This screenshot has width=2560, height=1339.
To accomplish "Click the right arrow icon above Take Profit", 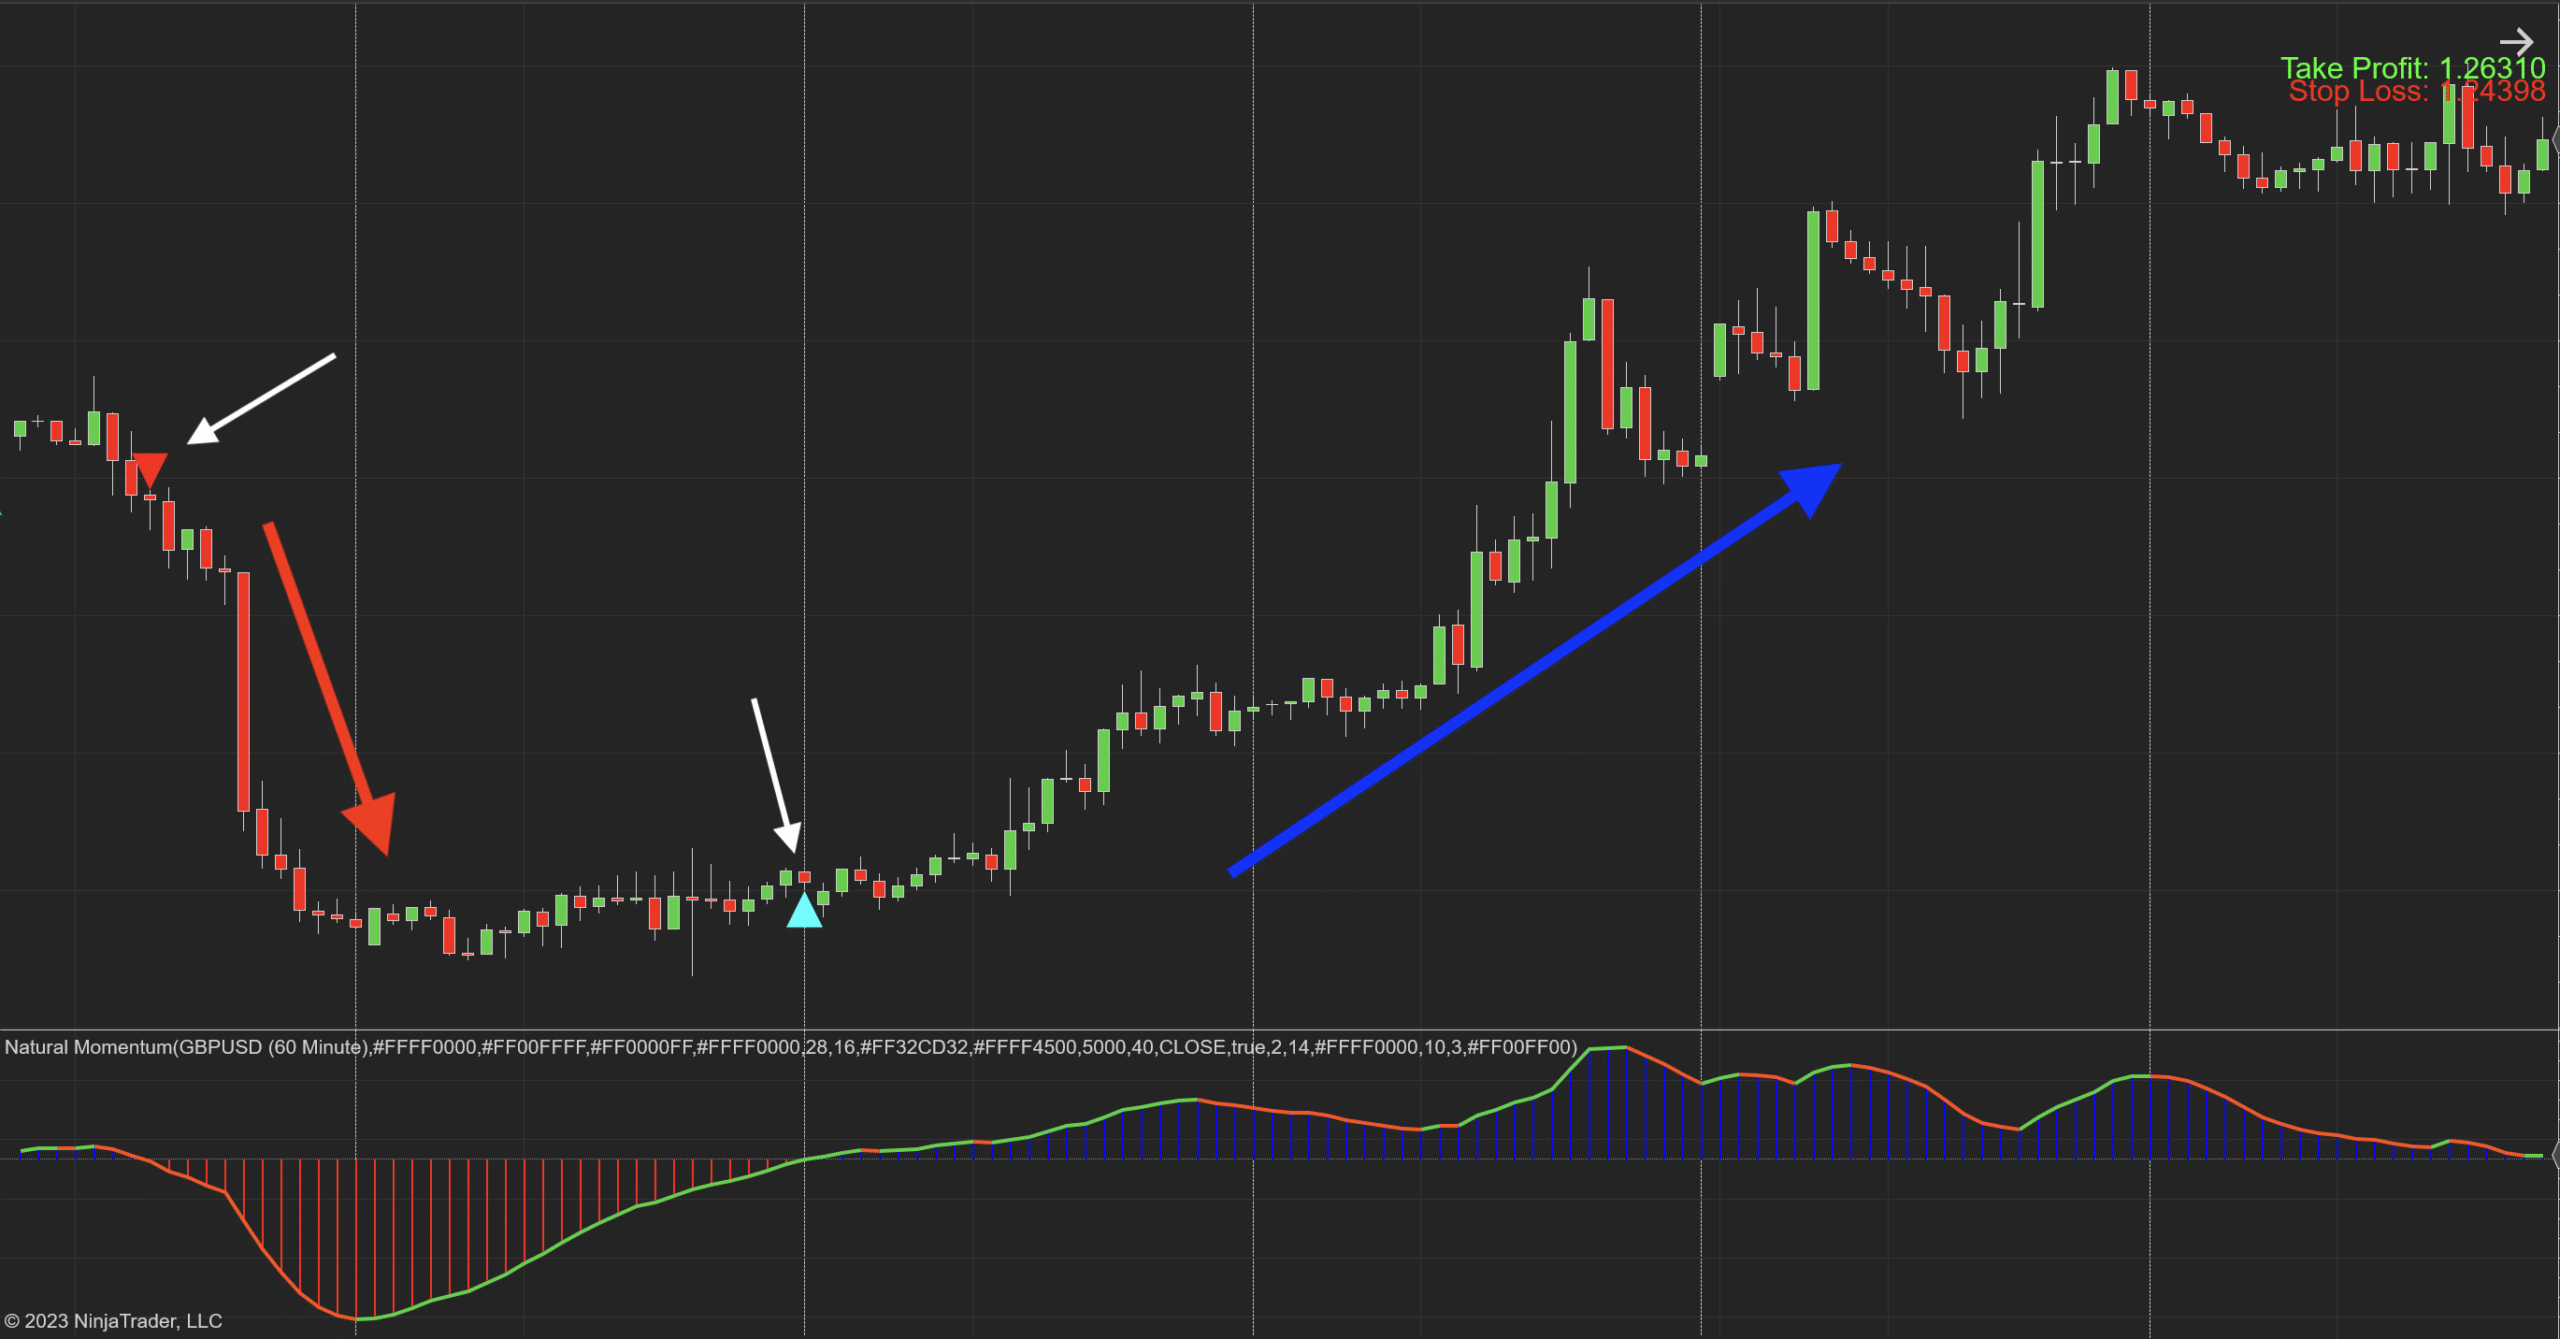I will pyautogui.click(x=2516, y=42).
